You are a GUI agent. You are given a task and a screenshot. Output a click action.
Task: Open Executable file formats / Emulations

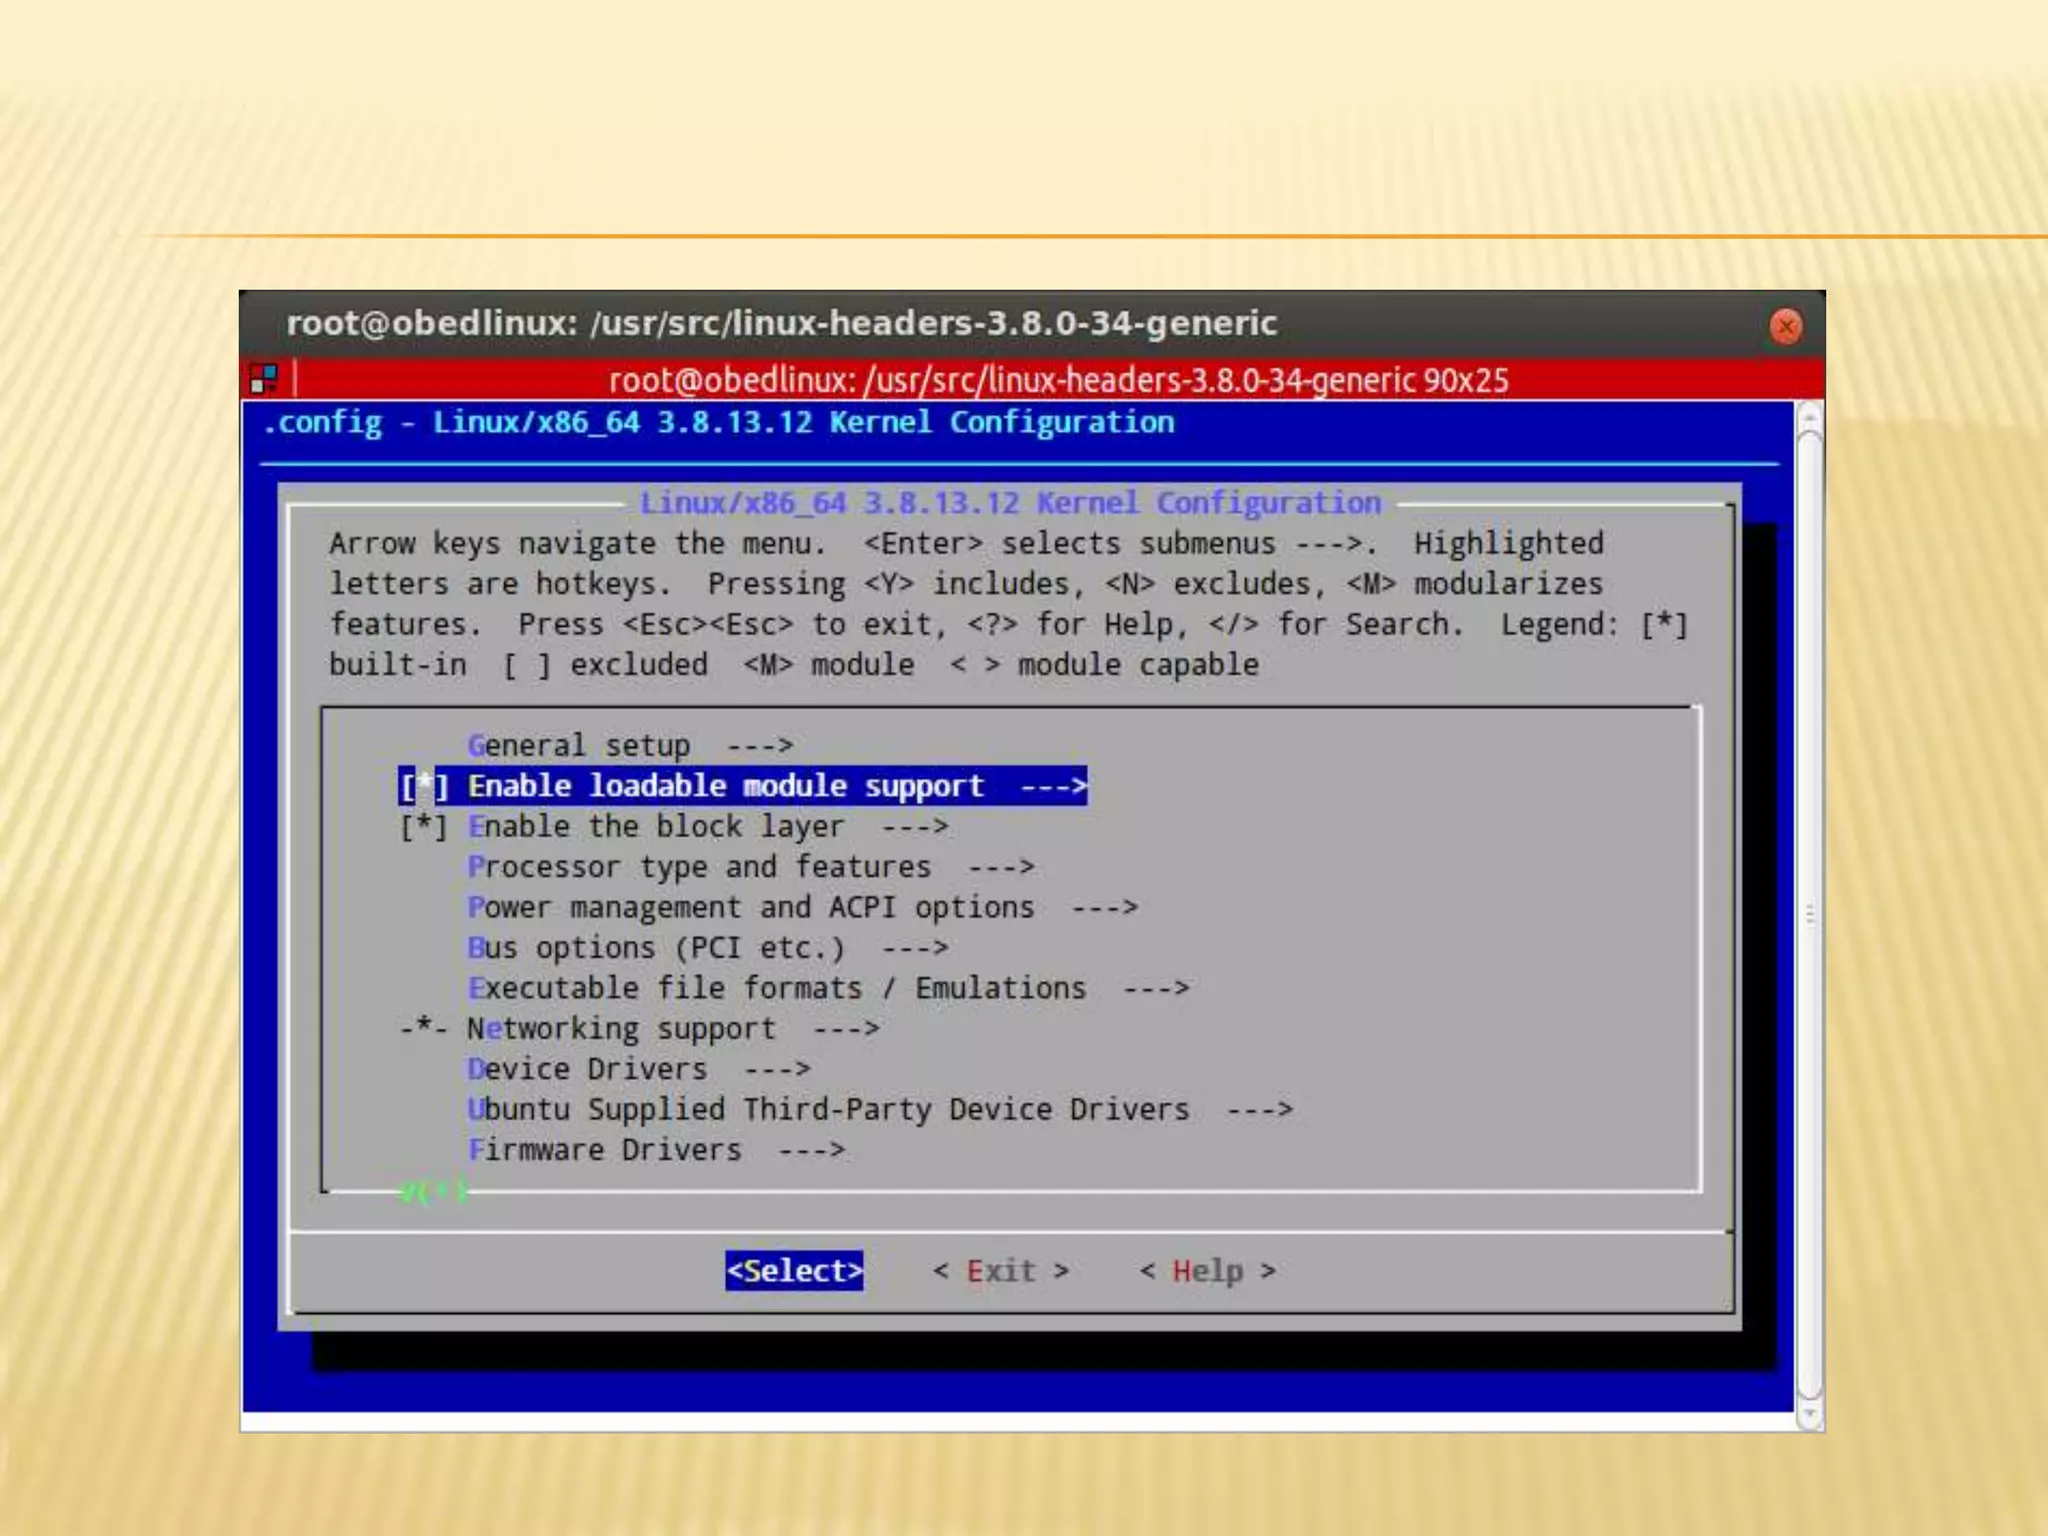point(776,988)
